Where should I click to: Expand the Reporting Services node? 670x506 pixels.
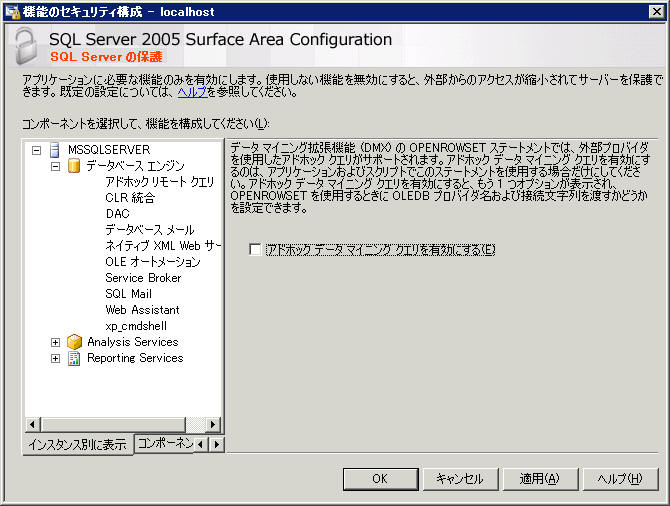pos(56,359)
